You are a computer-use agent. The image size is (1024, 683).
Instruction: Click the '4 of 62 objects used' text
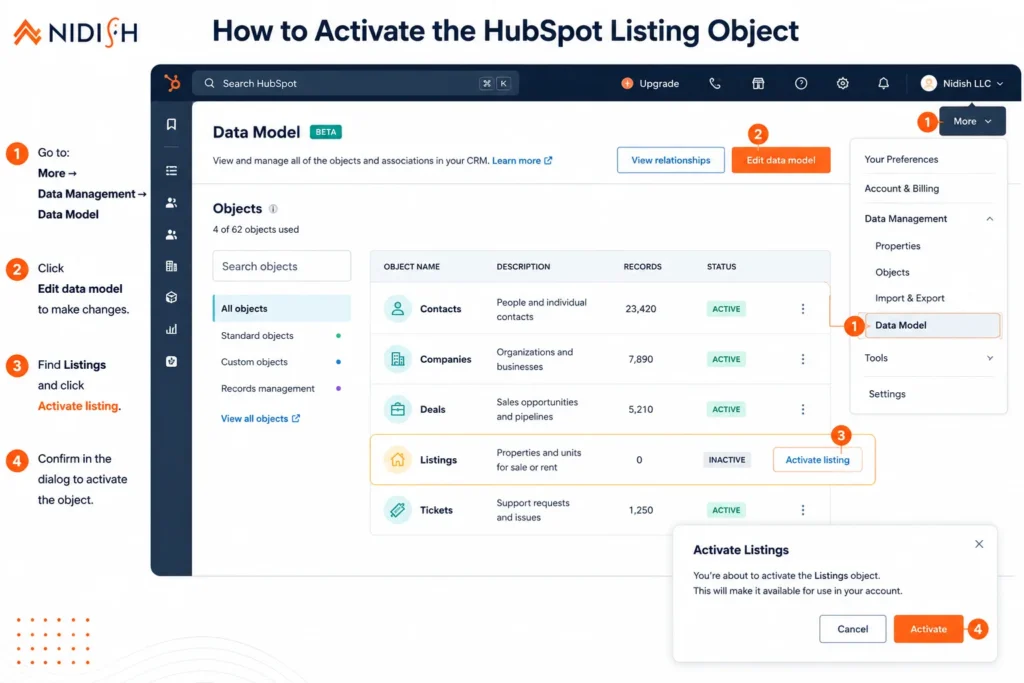[x=255, y=229]
